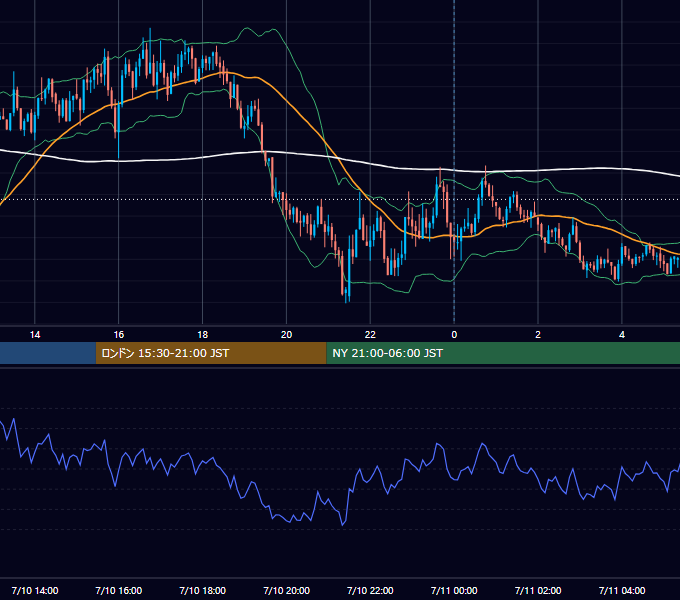Click the NY 21:00-06:00 JST session bar
Image resolution: width=680 pixels, height=600 pixels.
pos(503,353)
